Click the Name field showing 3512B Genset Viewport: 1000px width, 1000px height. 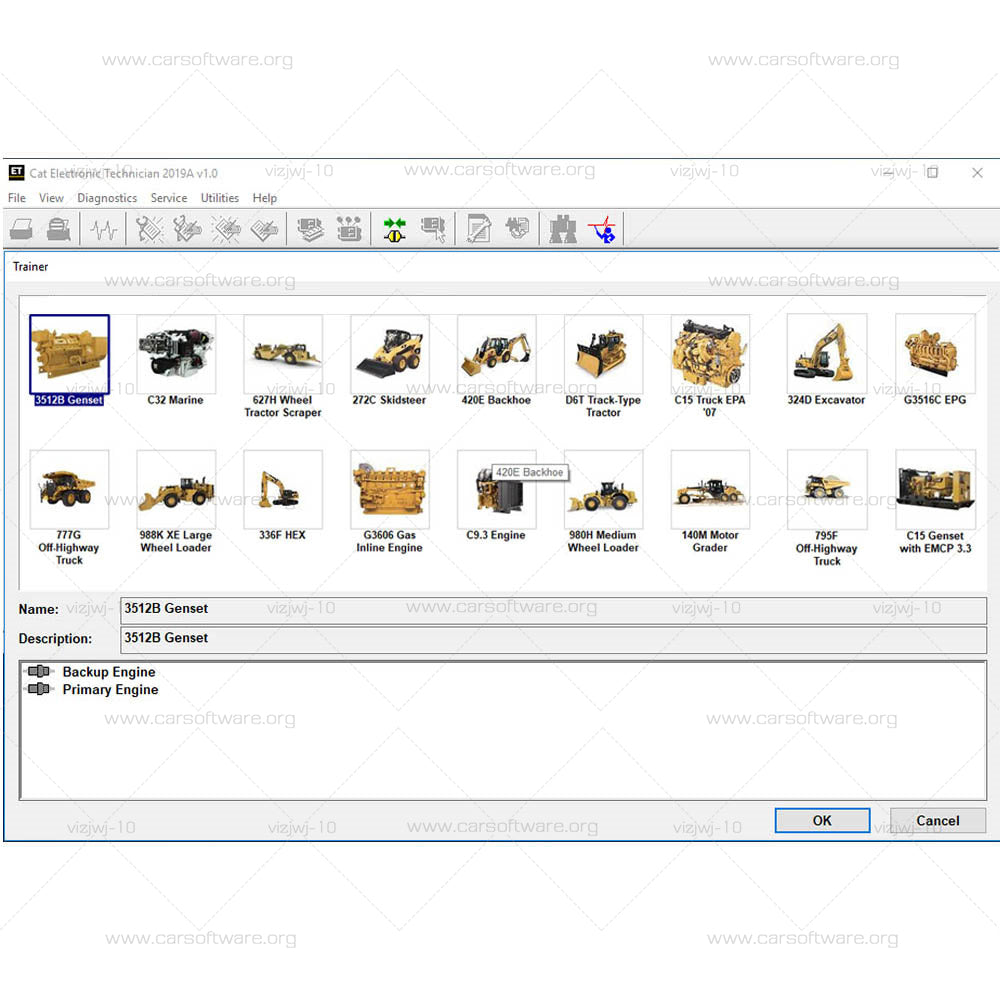tap(553, 610)
